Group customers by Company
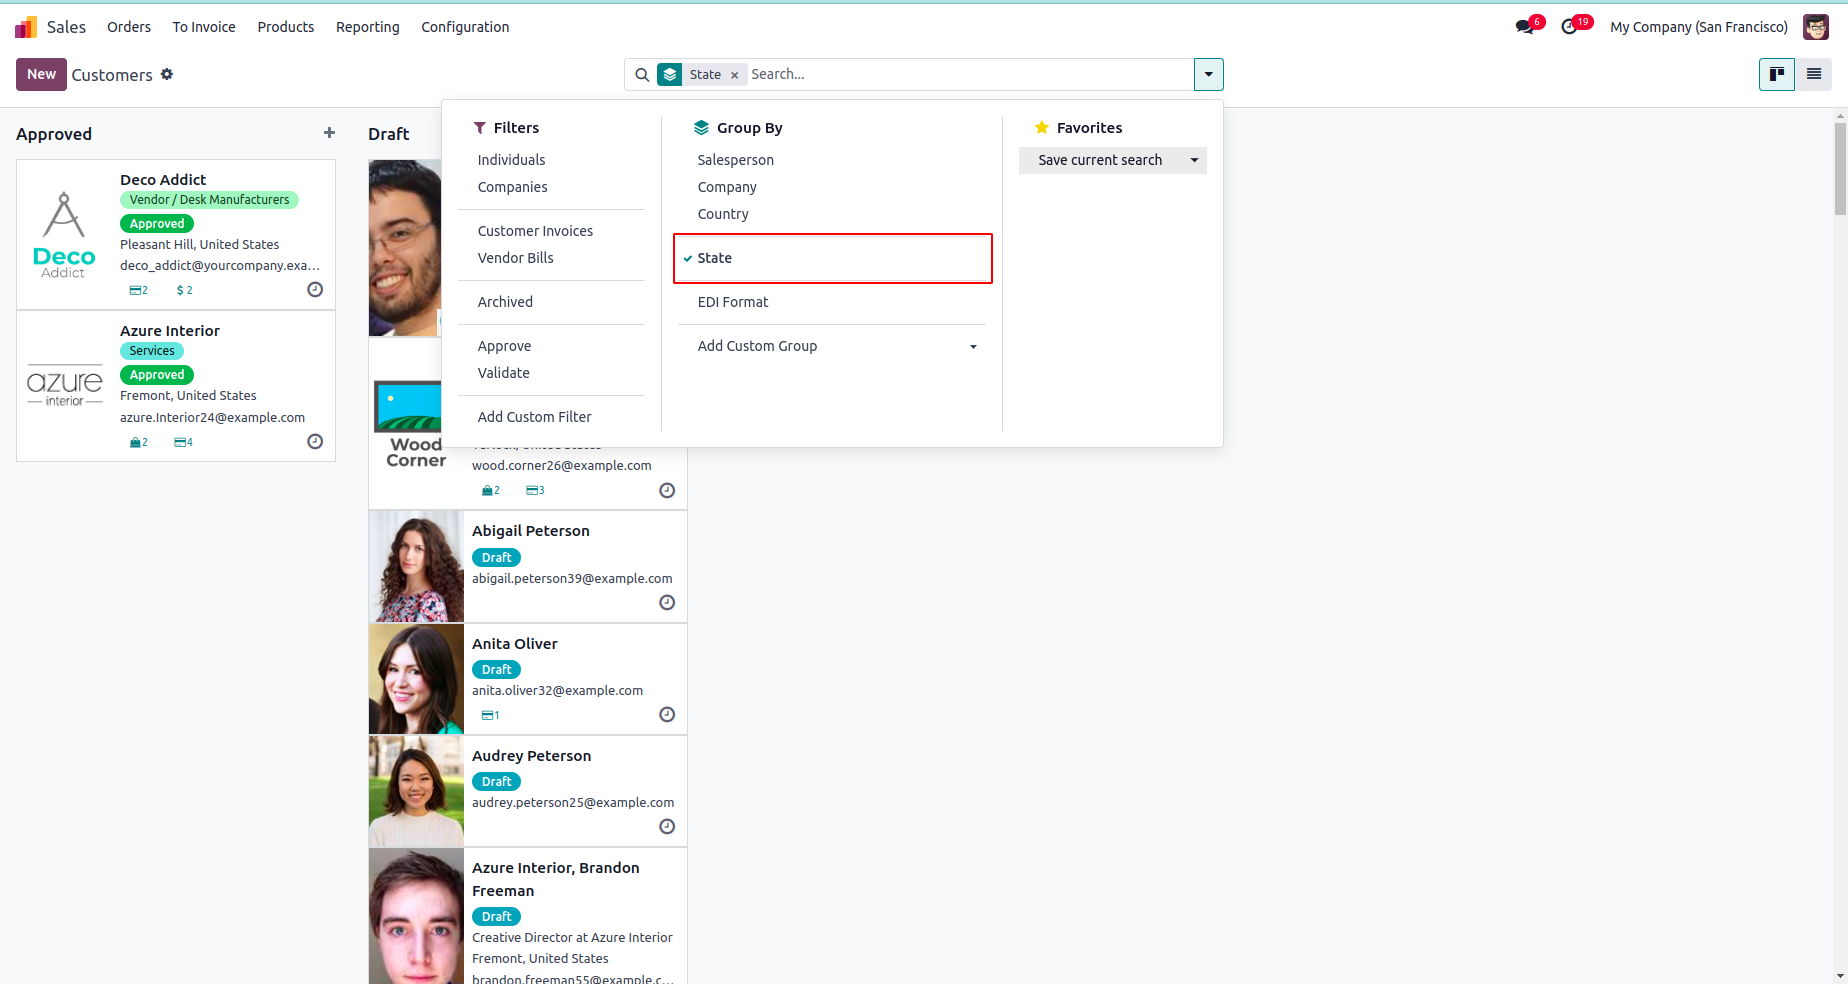This screenshot has height=984, width=1848. [x=727, y=187]
